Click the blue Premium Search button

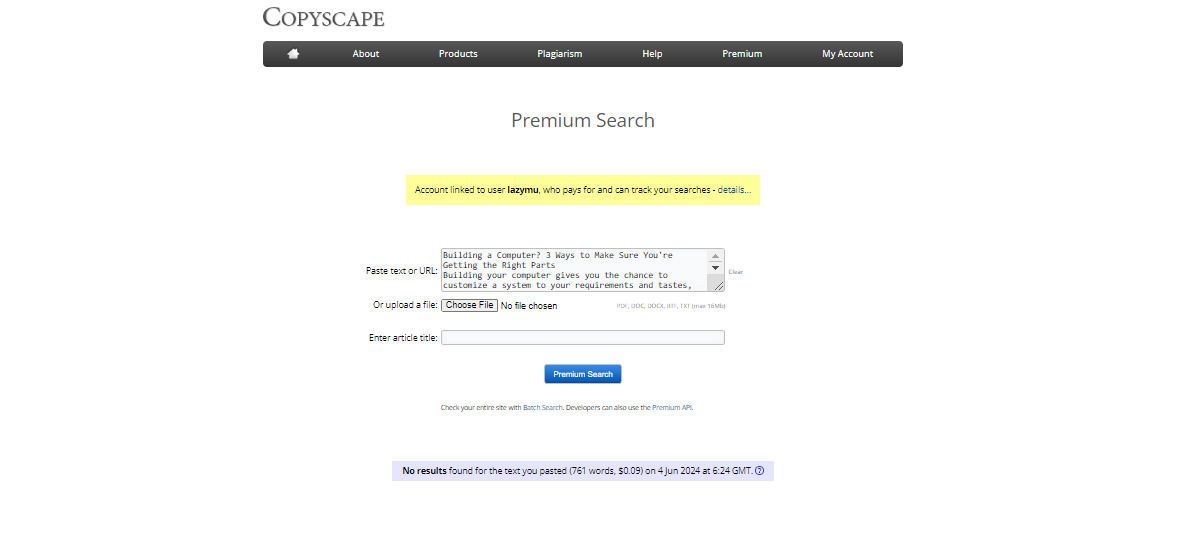(583, 374)
